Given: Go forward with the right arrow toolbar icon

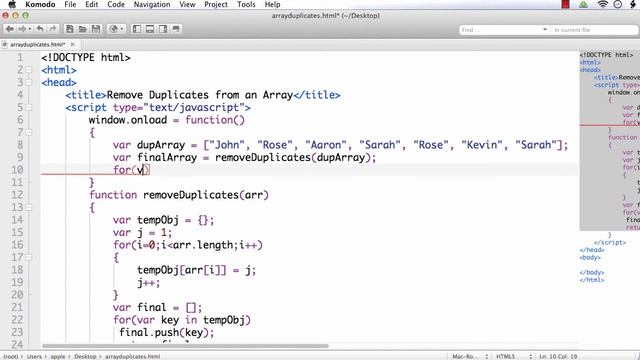Looking at the screenshot, I should point(22,29).
